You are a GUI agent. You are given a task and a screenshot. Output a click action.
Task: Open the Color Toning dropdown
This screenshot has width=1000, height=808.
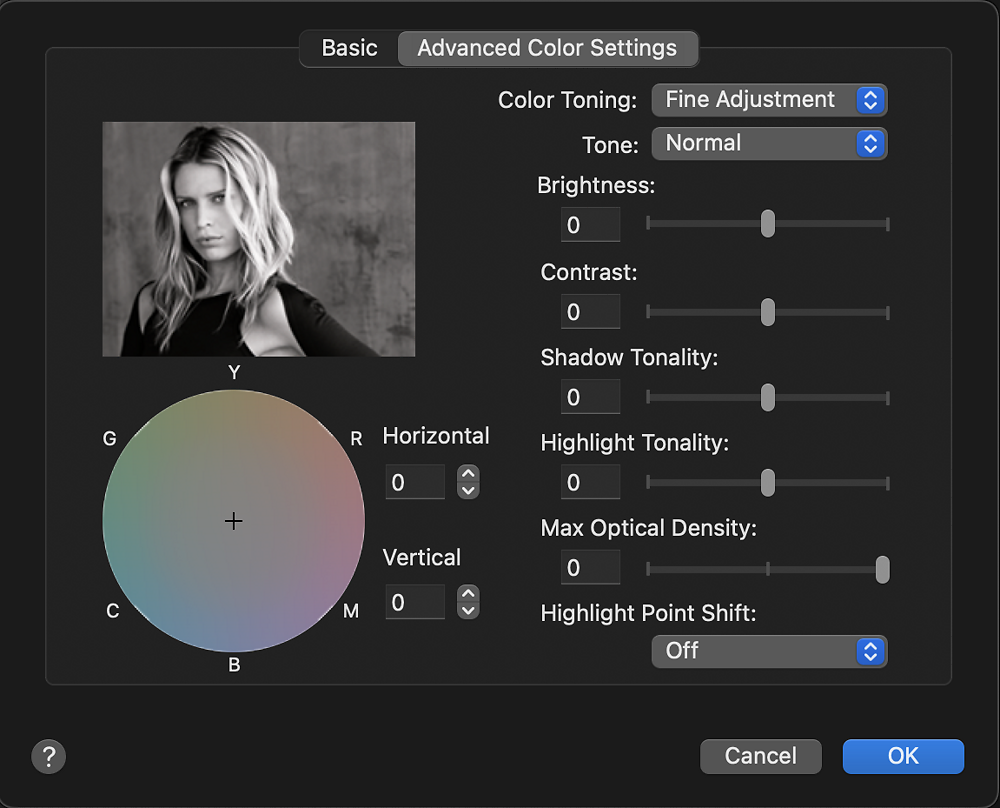(769, 99)
